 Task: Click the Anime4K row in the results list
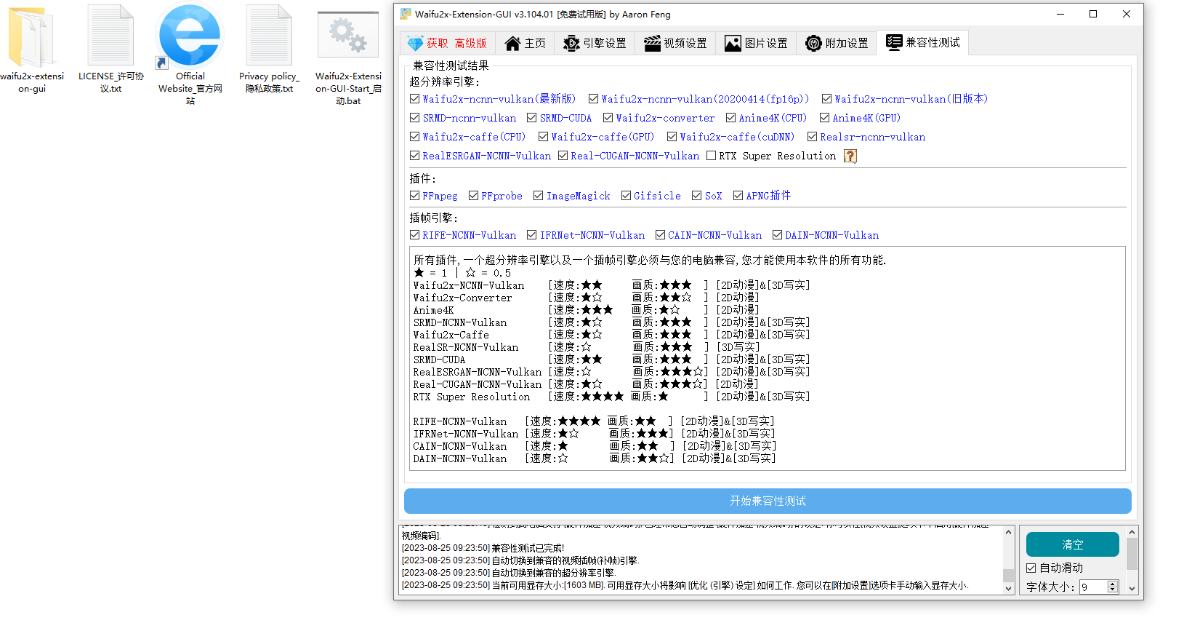tap(586, 310)
